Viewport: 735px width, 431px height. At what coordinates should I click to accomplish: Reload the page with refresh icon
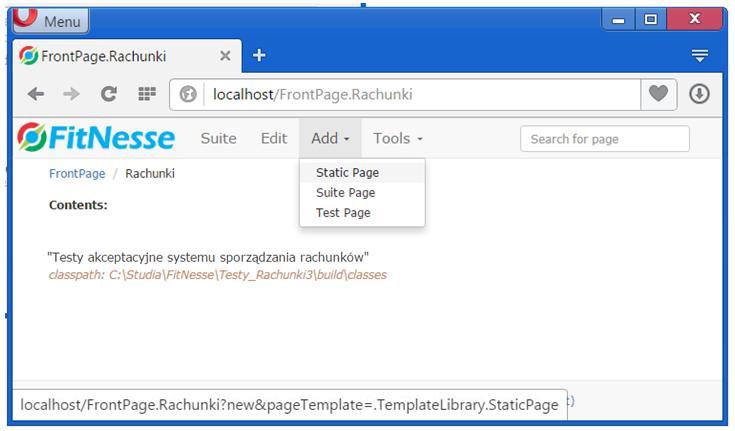click(109, 94)
